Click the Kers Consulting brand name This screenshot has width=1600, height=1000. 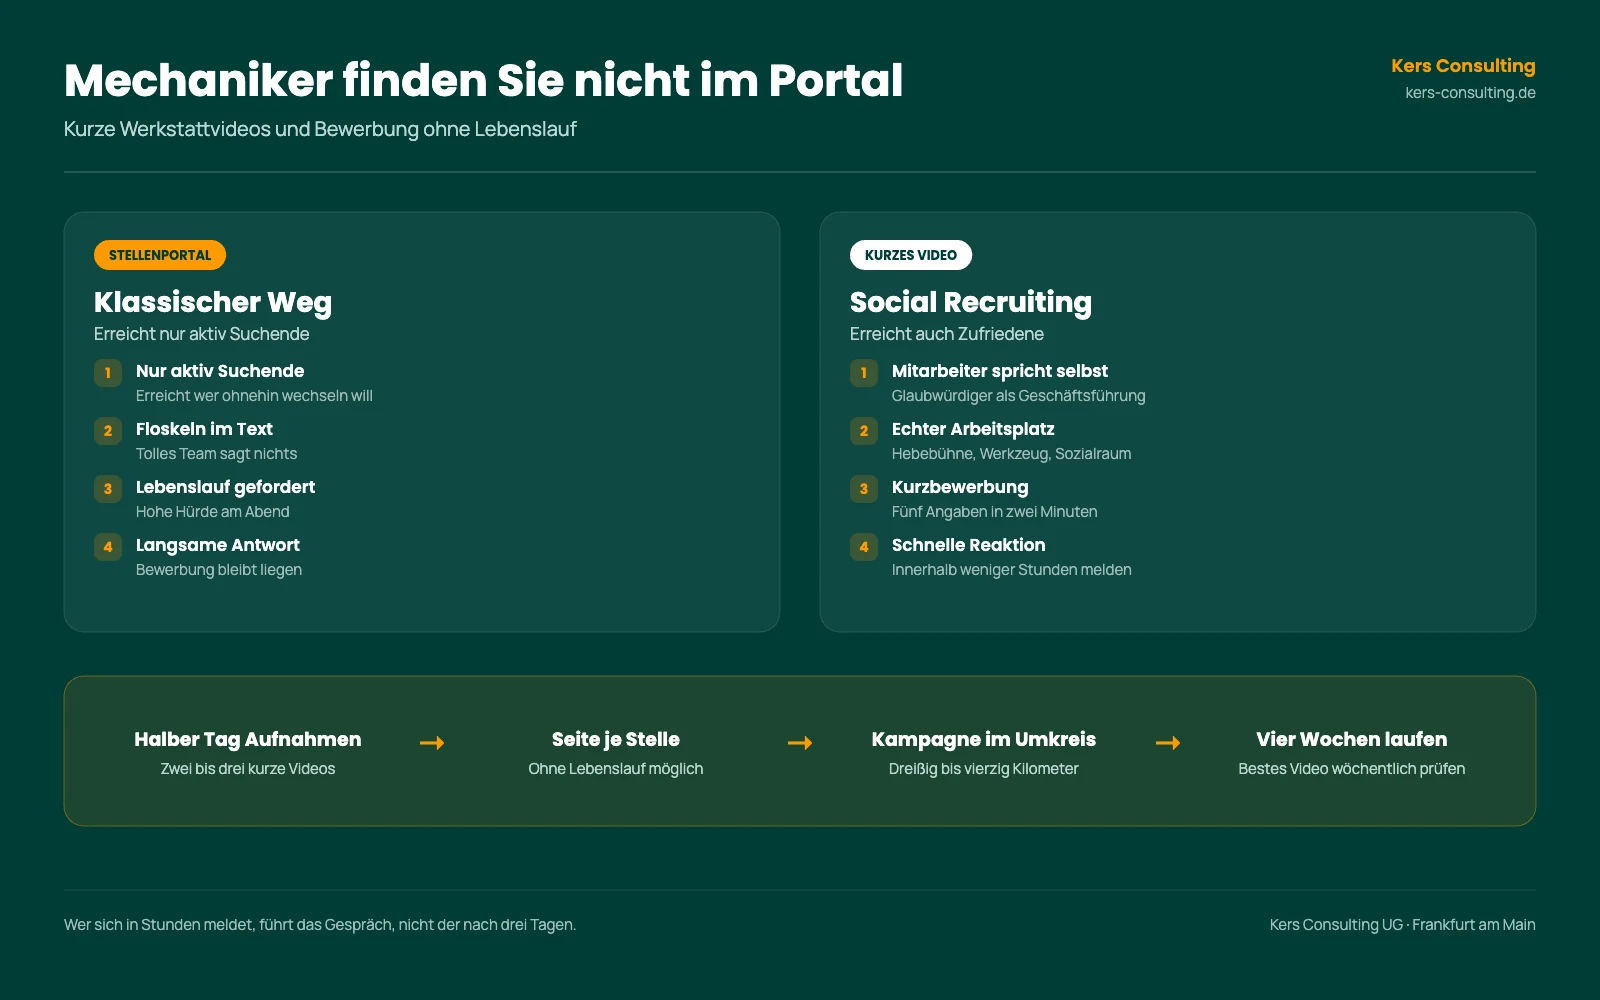(1463, 66)
